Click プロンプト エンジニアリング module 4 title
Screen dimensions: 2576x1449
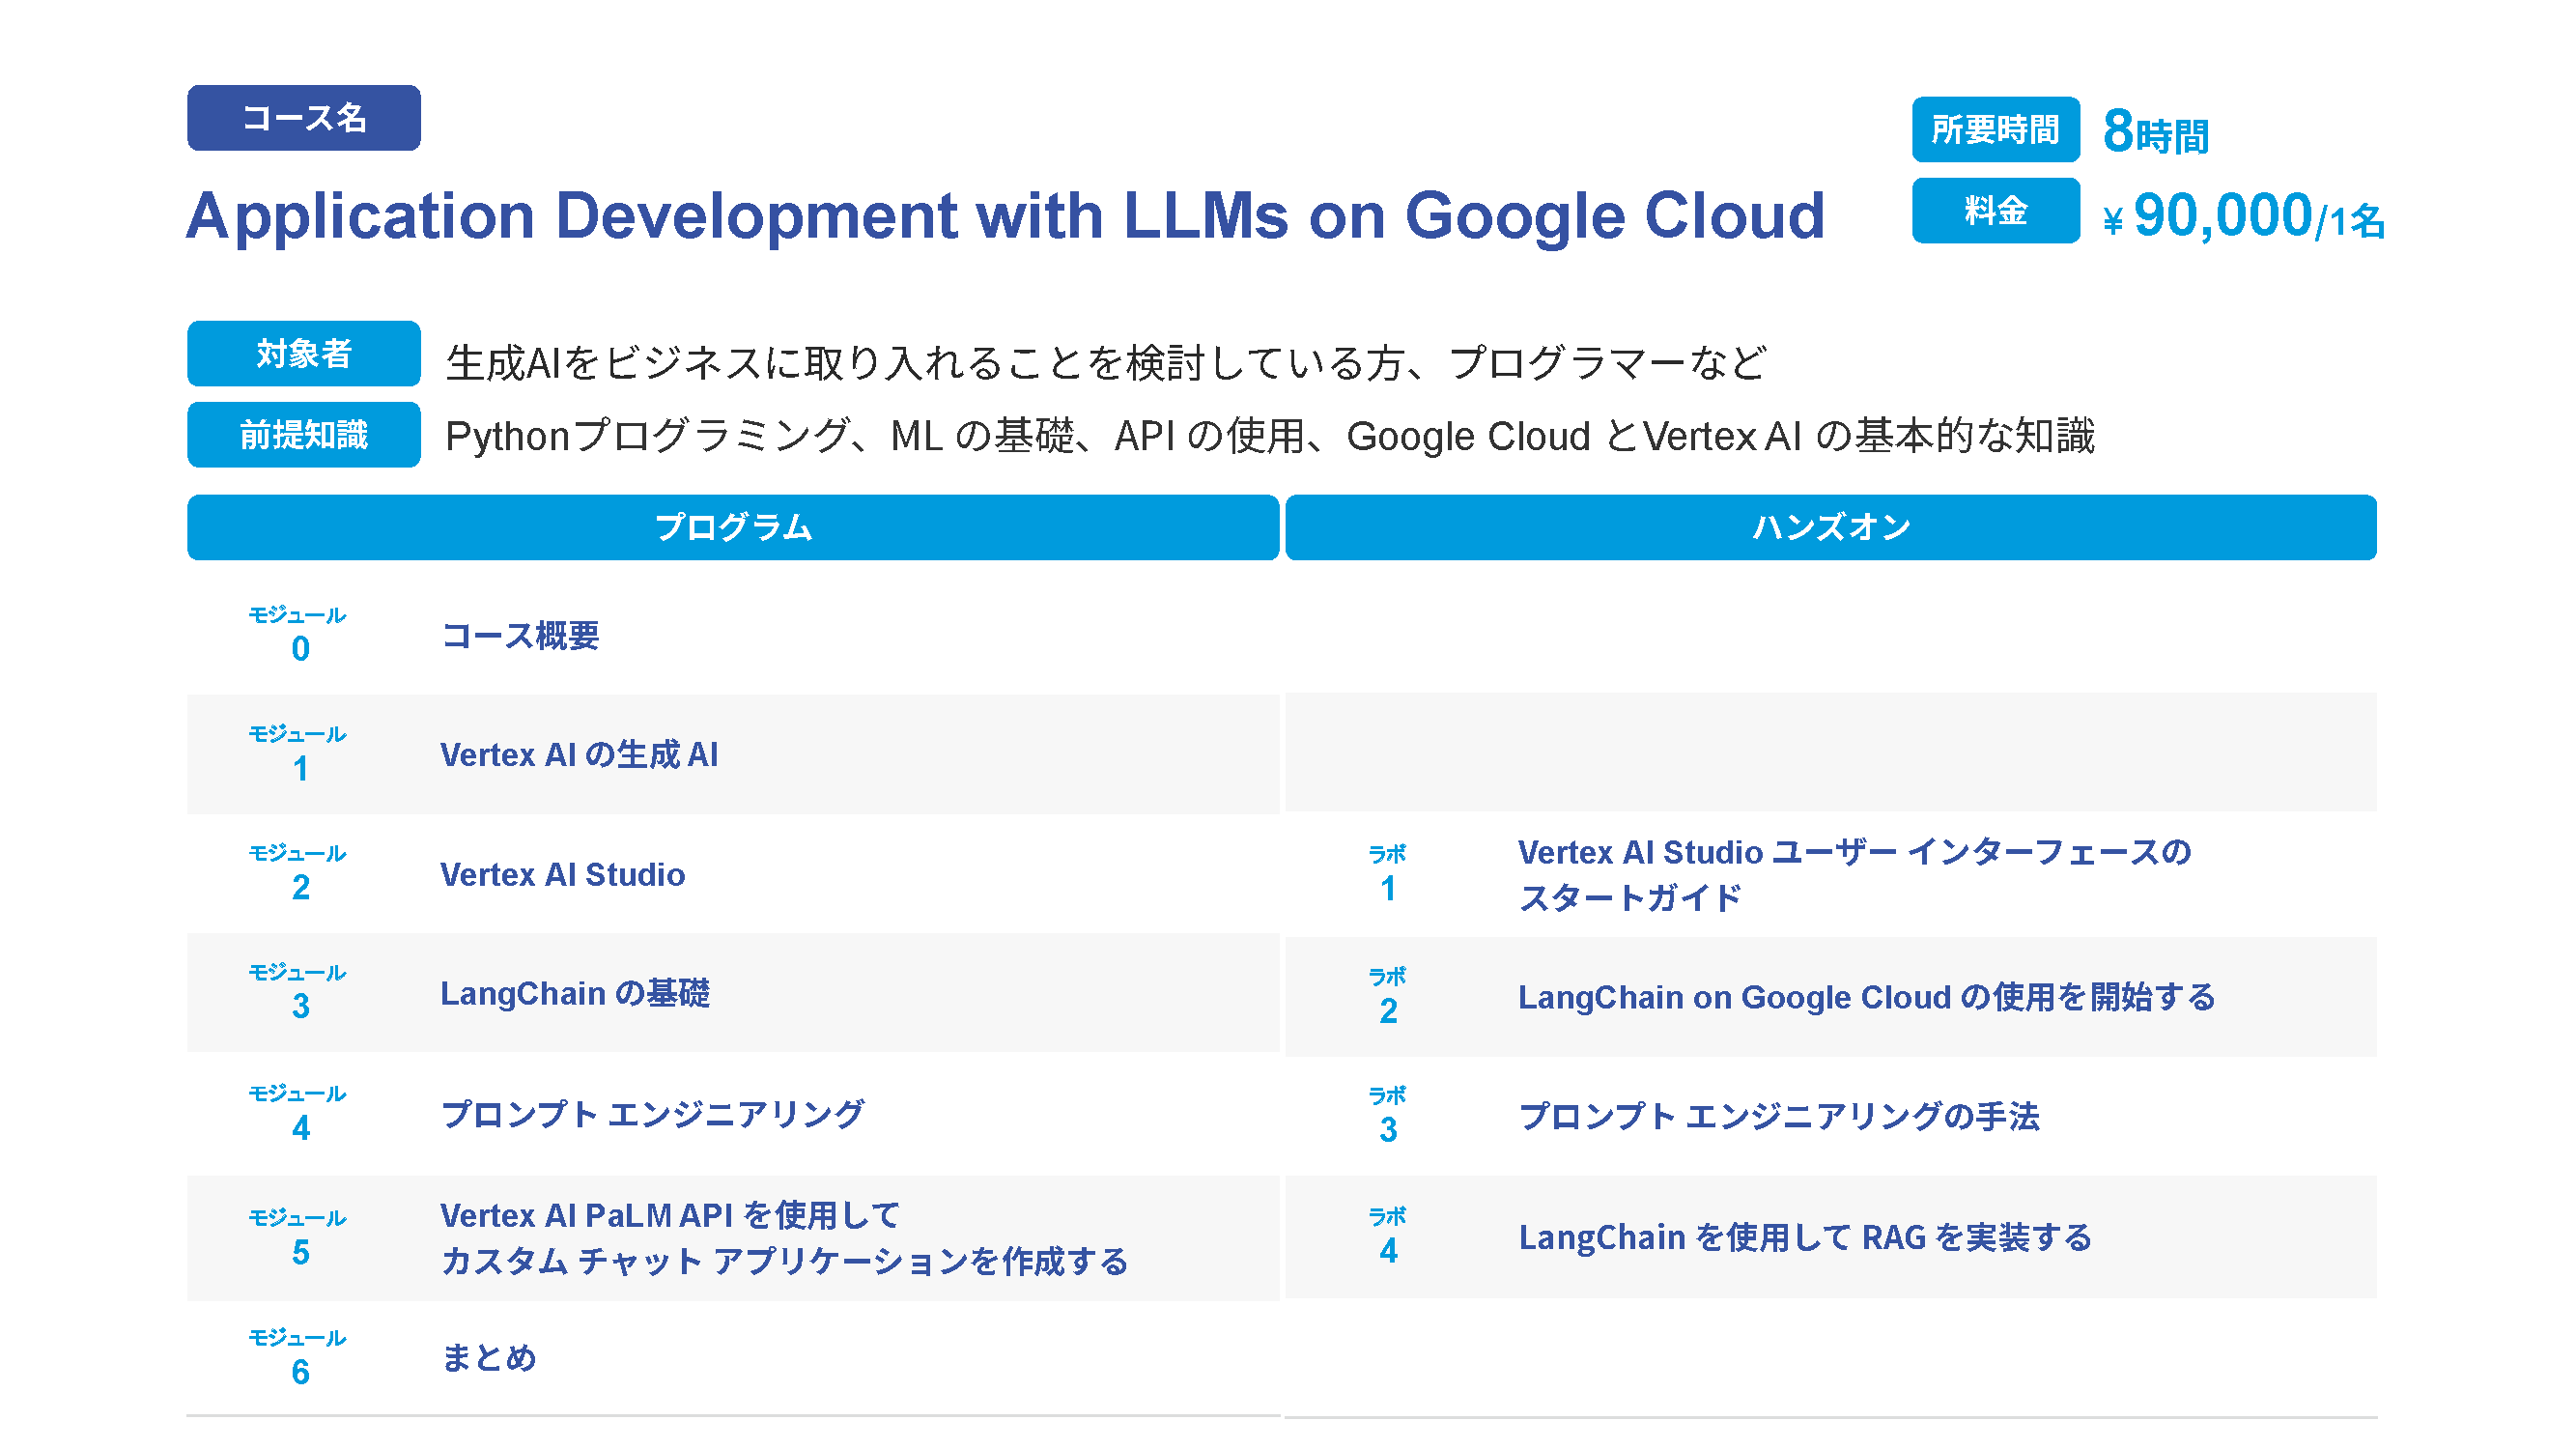tap(652, 1114)
